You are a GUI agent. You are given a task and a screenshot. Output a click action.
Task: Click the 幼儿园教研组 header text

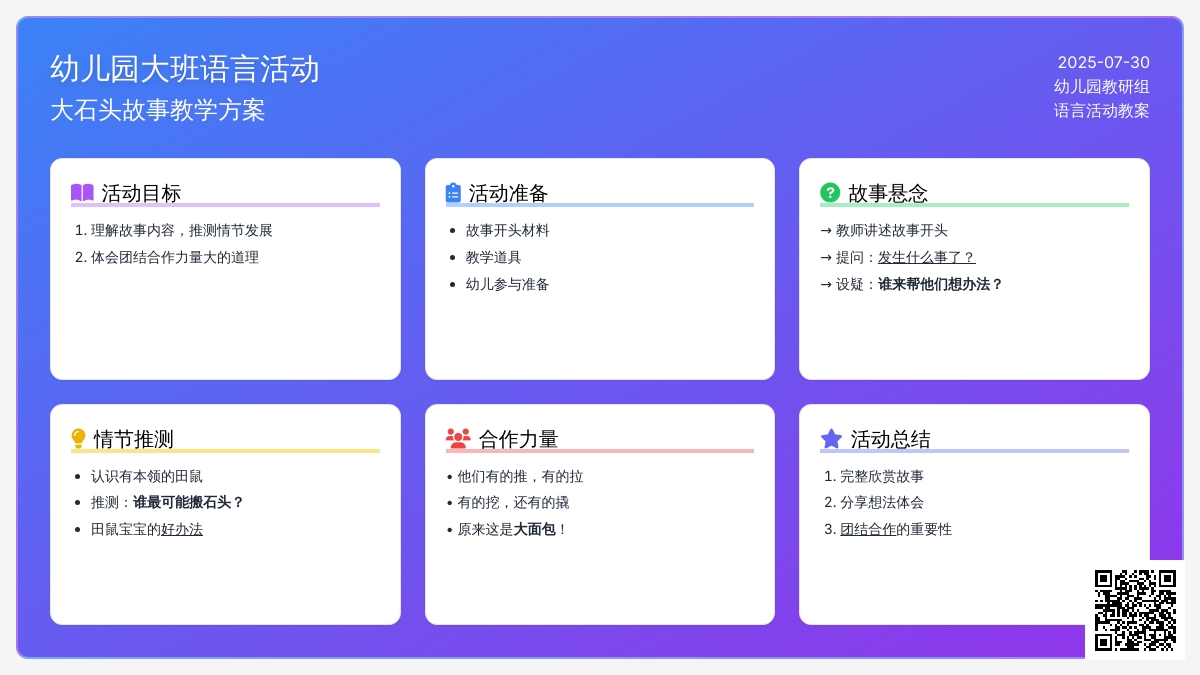(x=1102, y=86)
